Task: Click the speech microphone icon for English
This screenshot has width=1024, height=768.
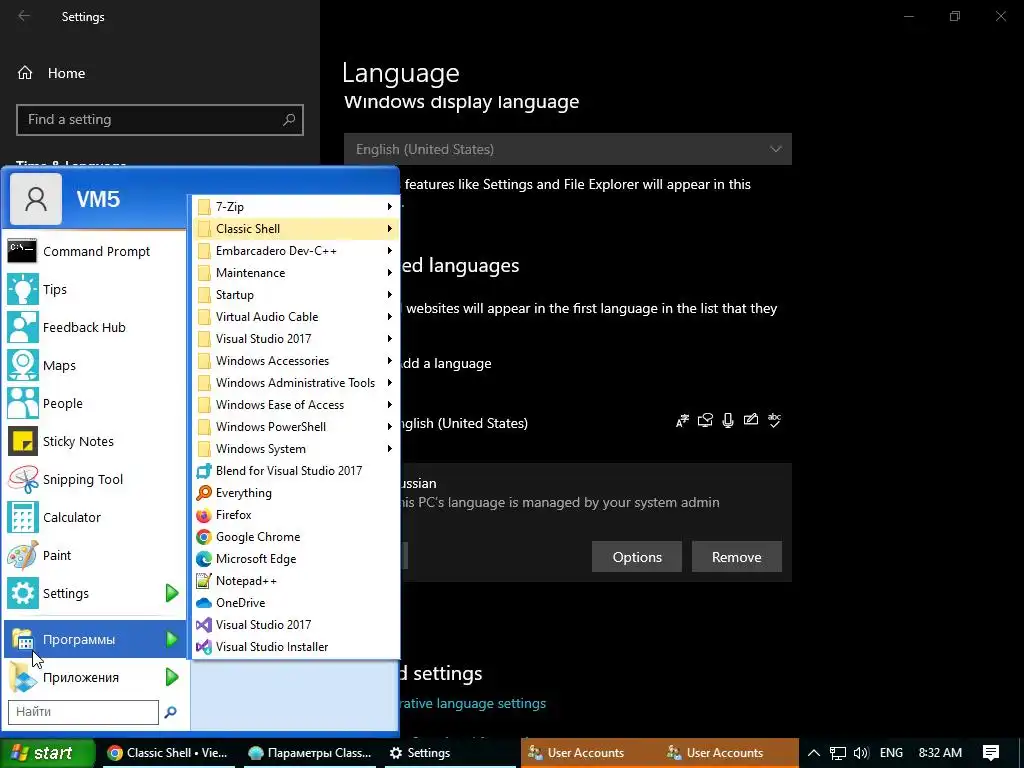Action: coord(728,421)
